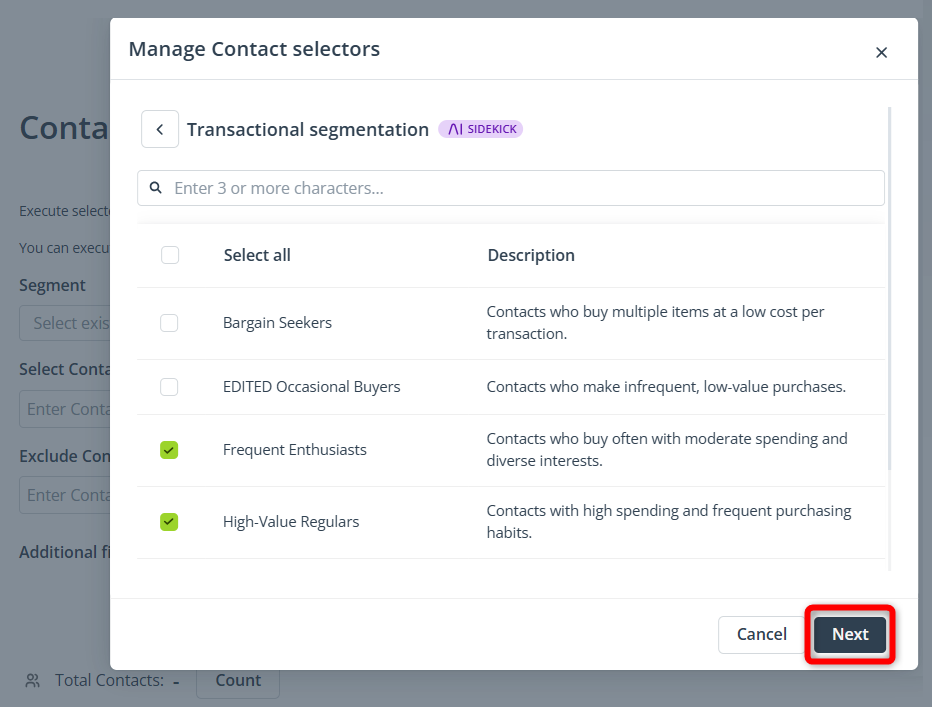Click High-Value Regulars description text
Image resolution: width=932 pixels, height=707 pixels.
[669, 521]
